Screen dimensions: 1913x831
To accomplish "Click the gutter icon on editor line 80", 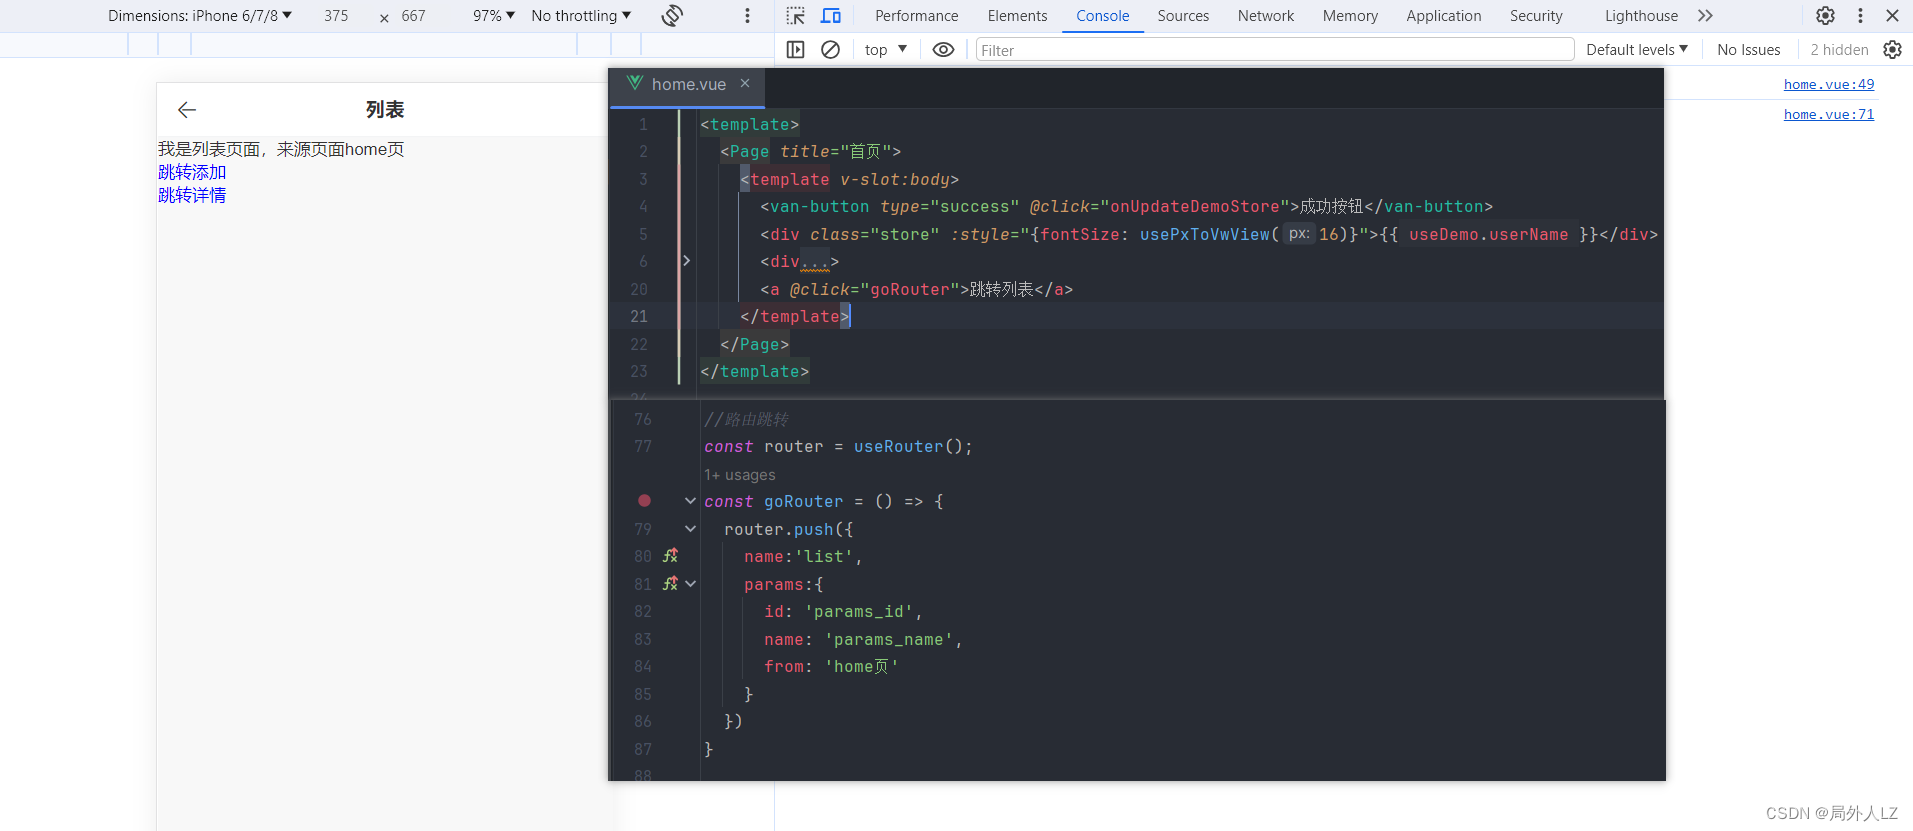I will [670, 556].
